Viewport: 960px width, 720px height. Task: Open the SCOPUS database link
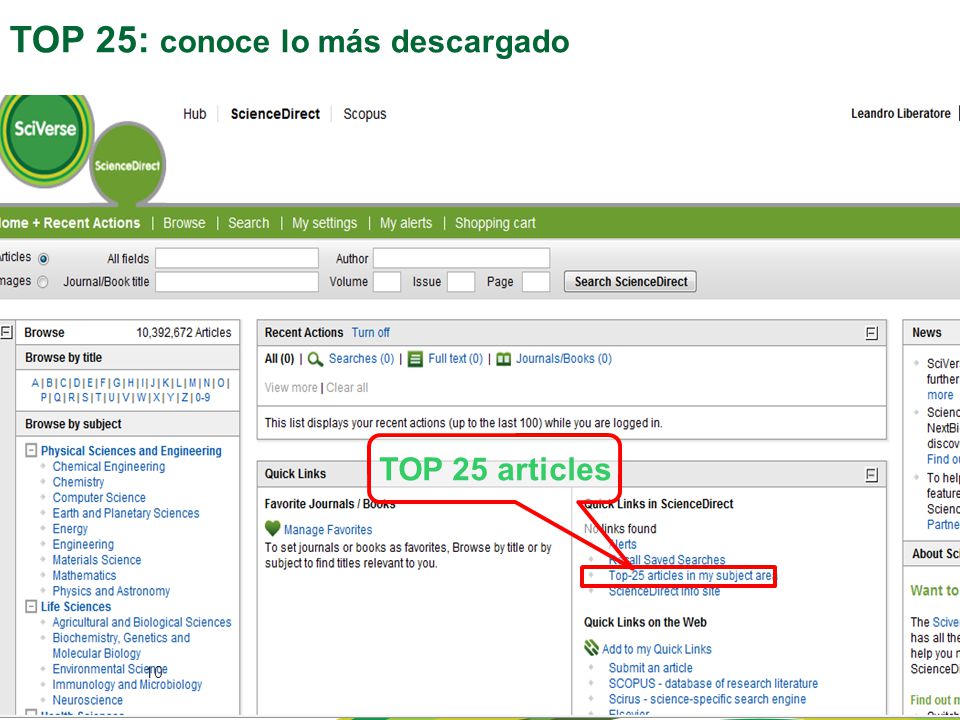click(713, 683)
